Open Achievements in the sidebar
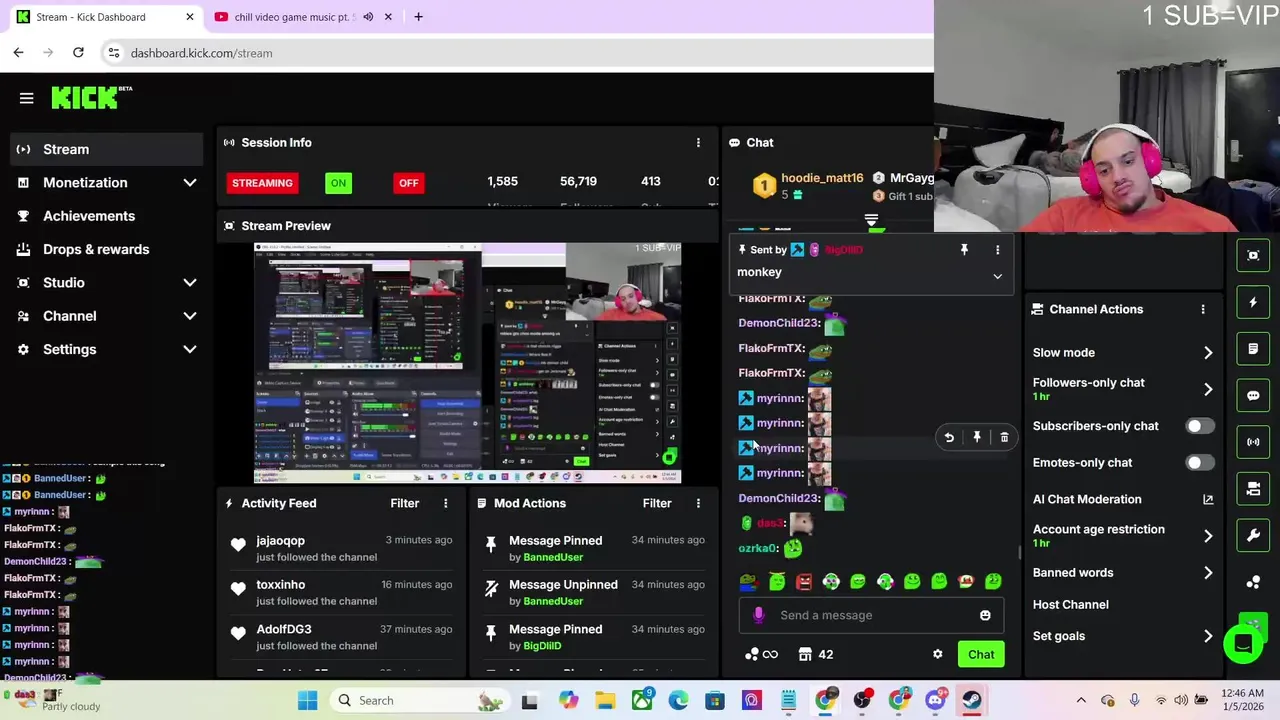Screen dimensions: 1280x720 click(105, 216)
